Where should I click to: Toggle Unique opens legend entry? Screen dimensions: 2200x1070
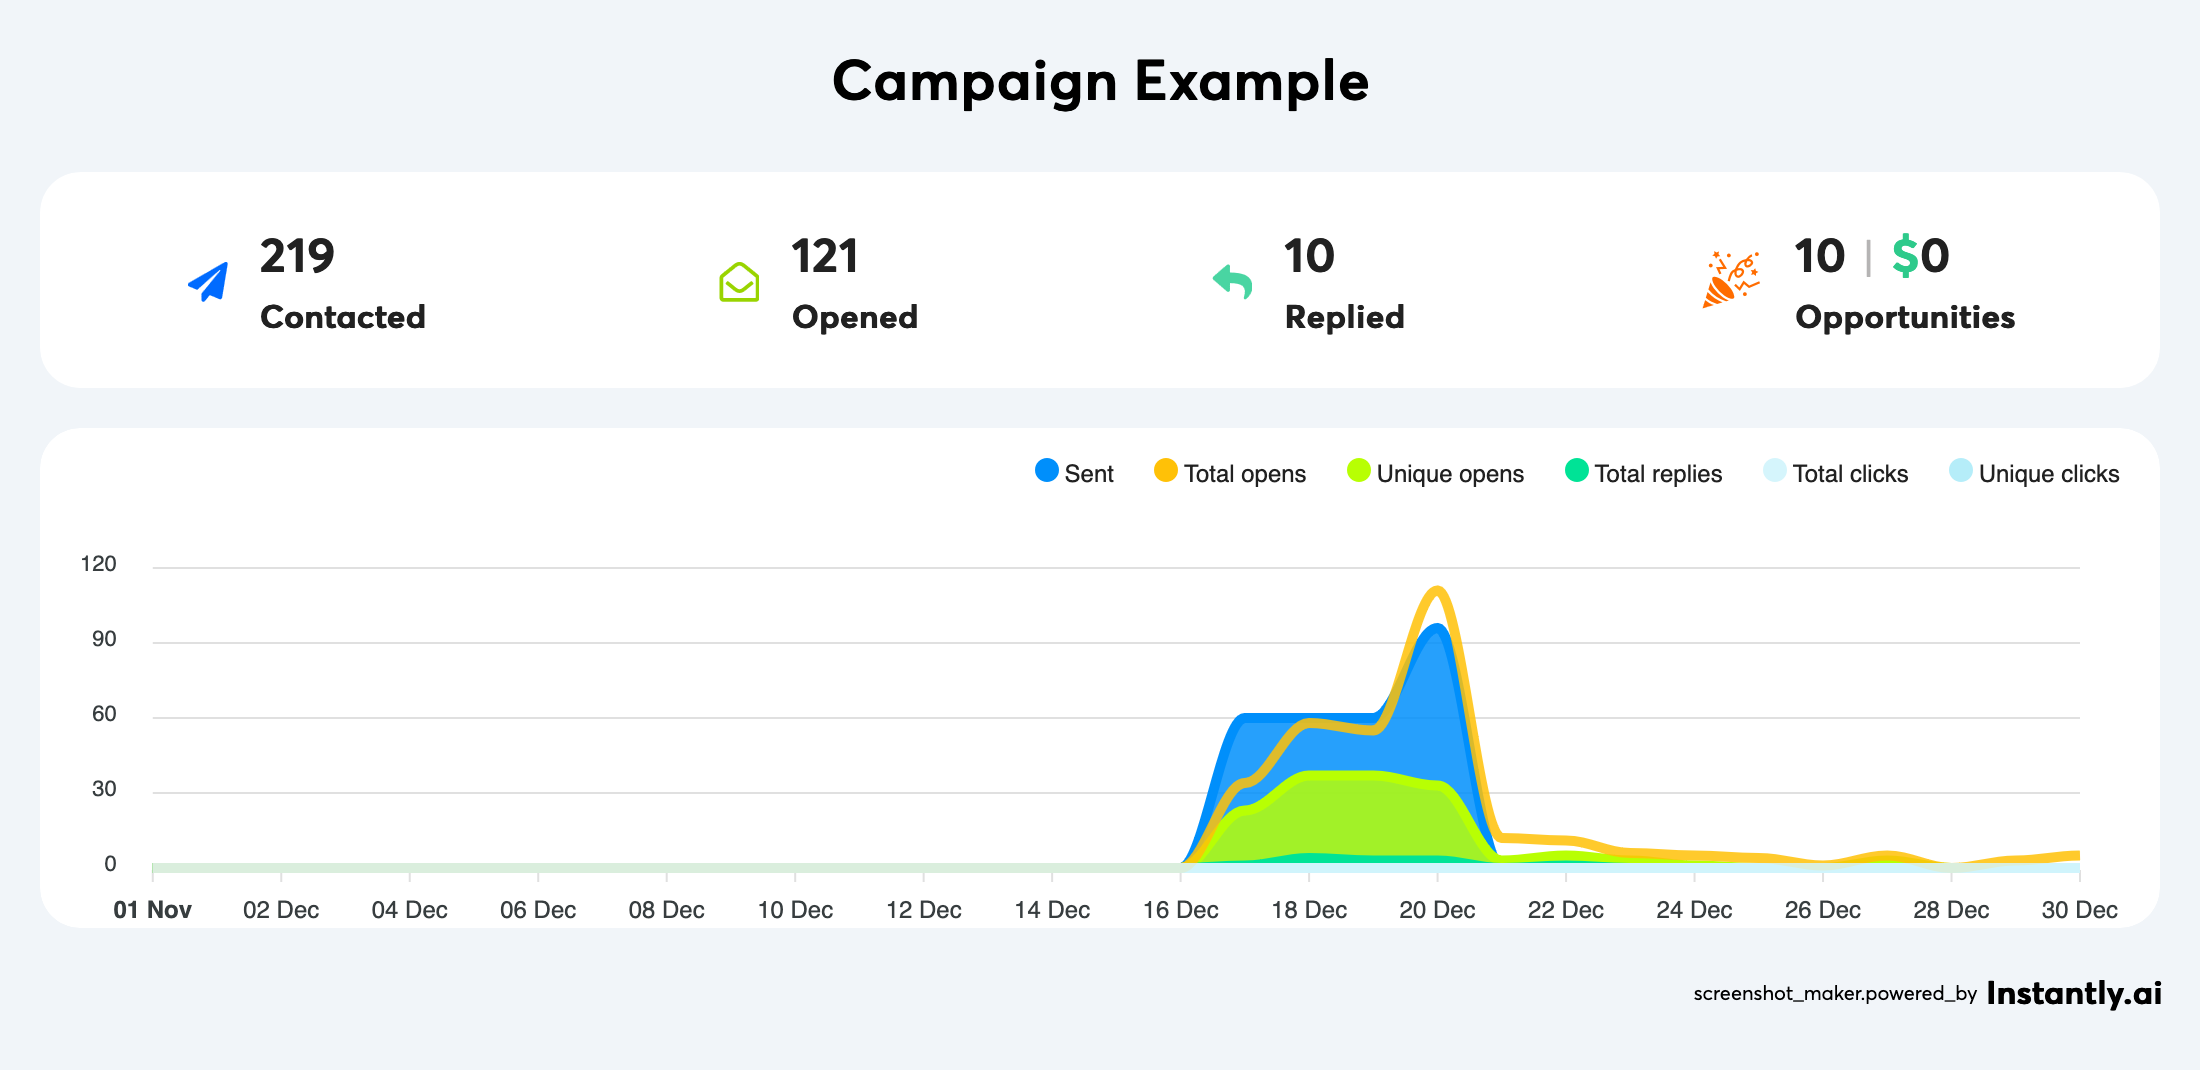1435,473
